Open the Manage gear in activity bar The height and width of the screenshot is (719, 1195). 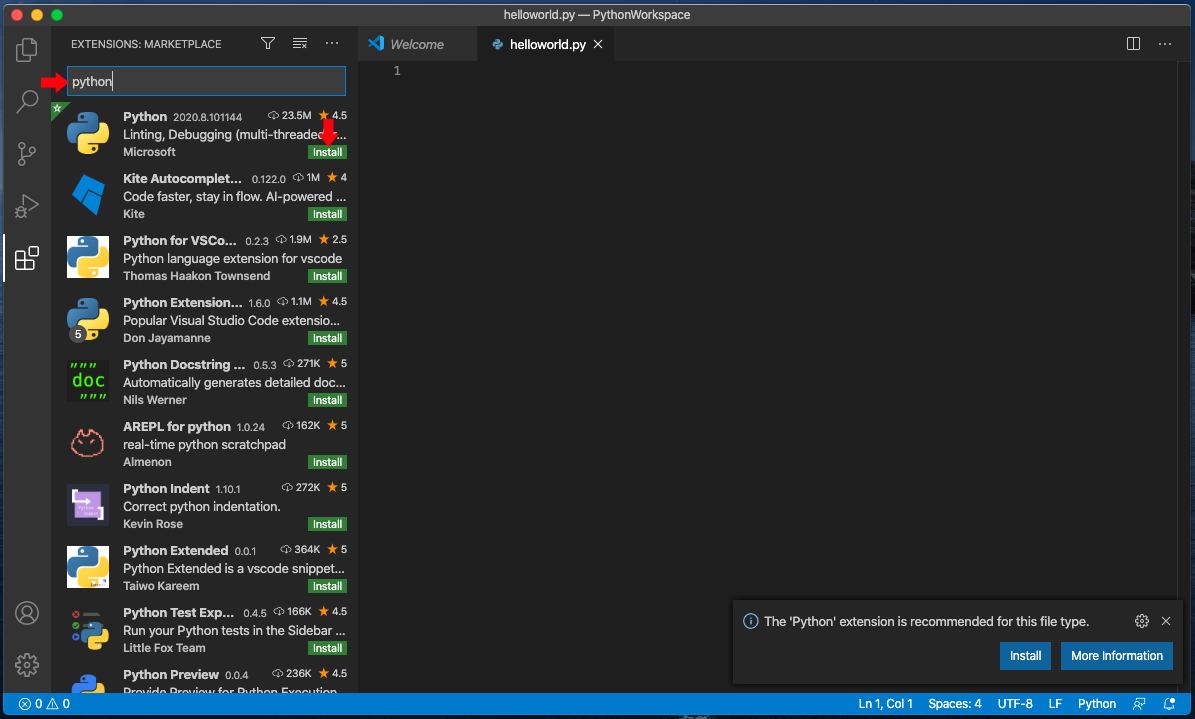coord(27,665)
